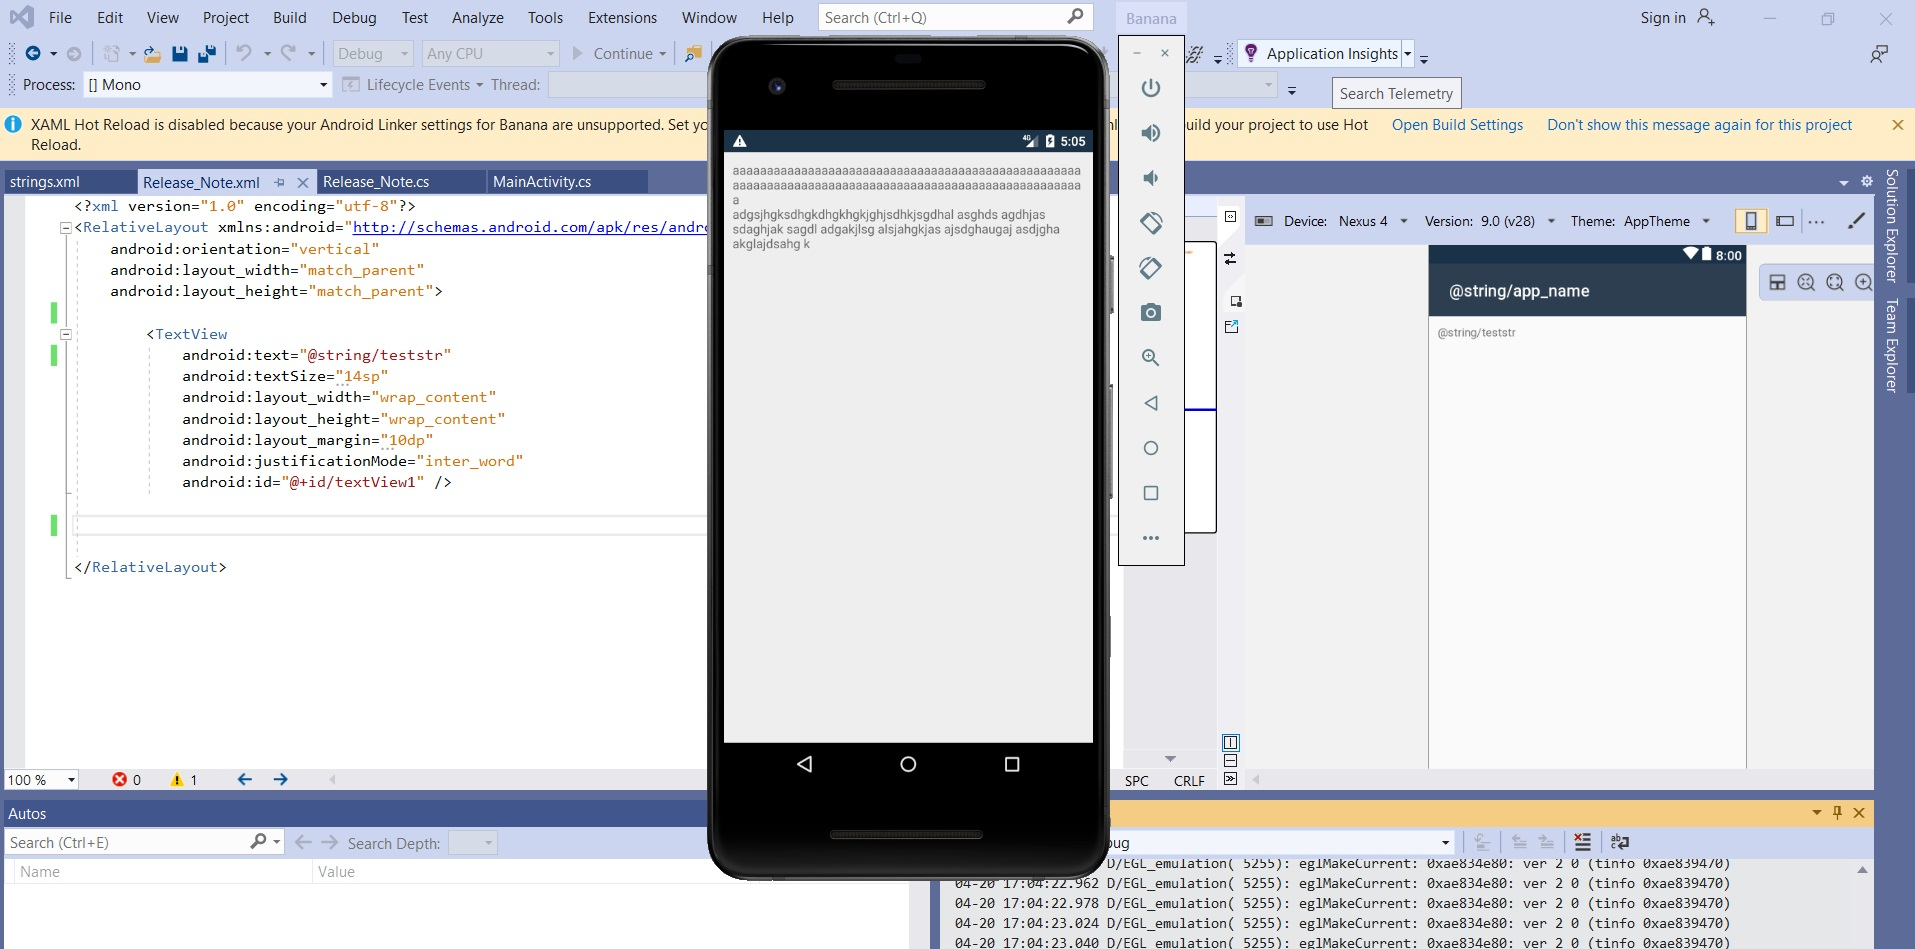Click Don't show this message again link
The width and height of the screenshot is (1915, 949).
coord(1699,125)
